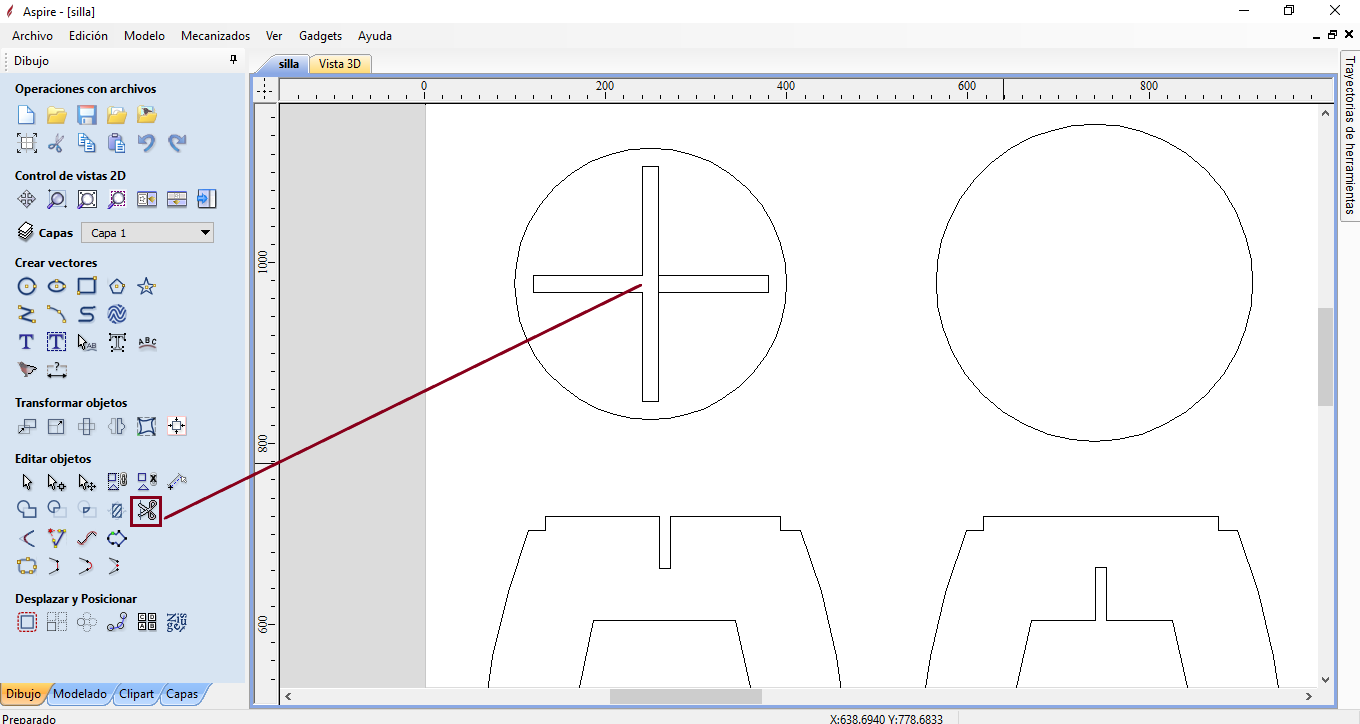Open the Edición menu
Viewport: 1360px width, 724px height.
point(88,36)
